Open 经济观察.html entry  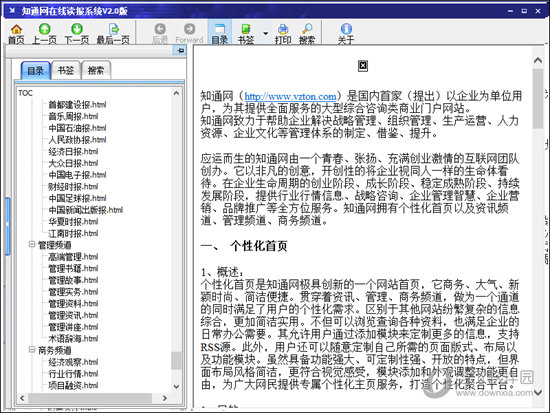pyautogui.click(x=73, y=362)
